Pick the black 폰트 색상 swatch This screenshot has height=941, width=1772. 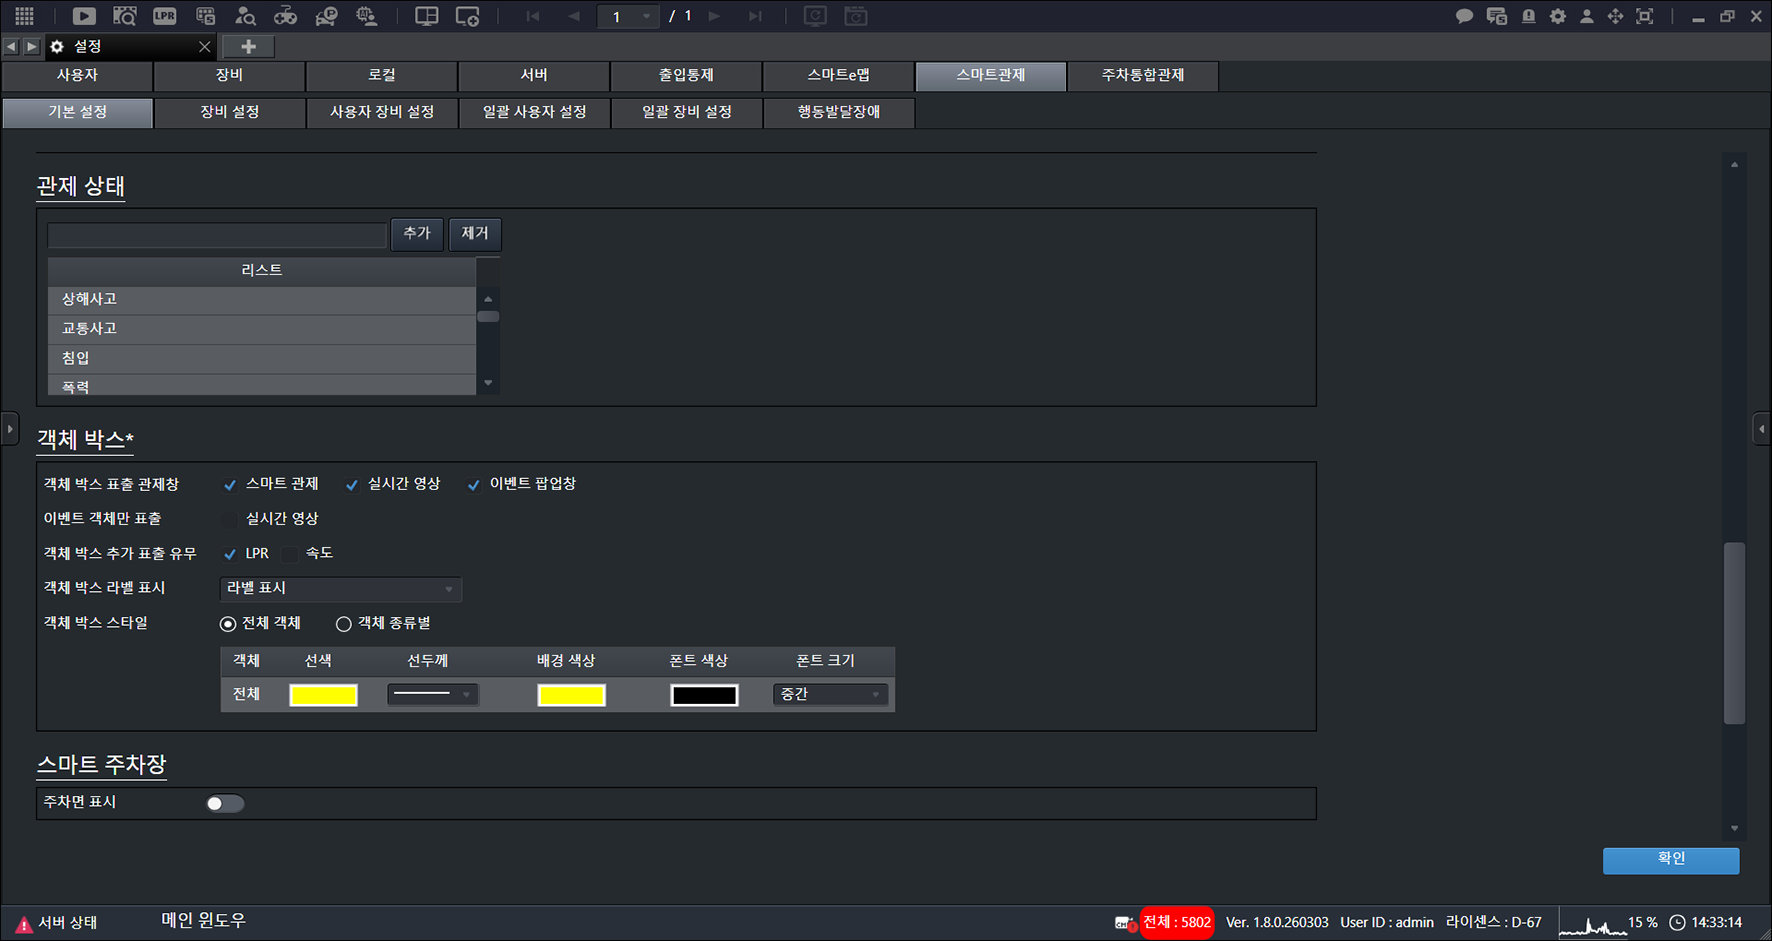[704, 695]
